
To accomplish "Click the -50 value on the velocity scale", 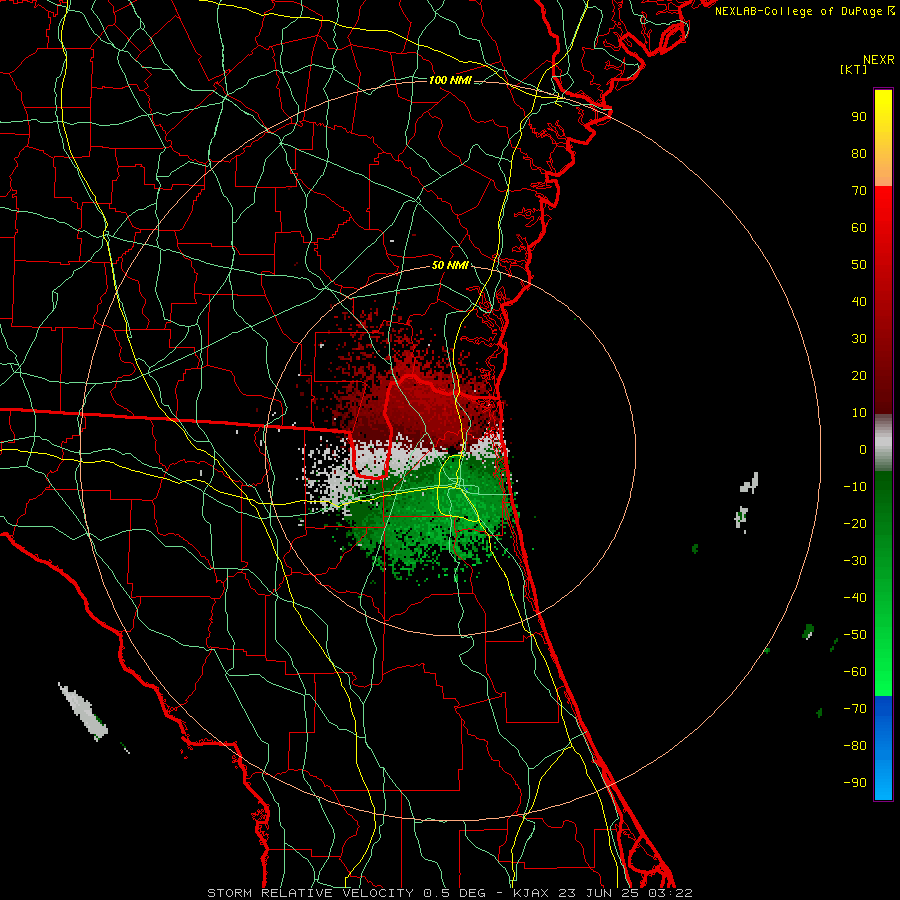I will [855, 635].
